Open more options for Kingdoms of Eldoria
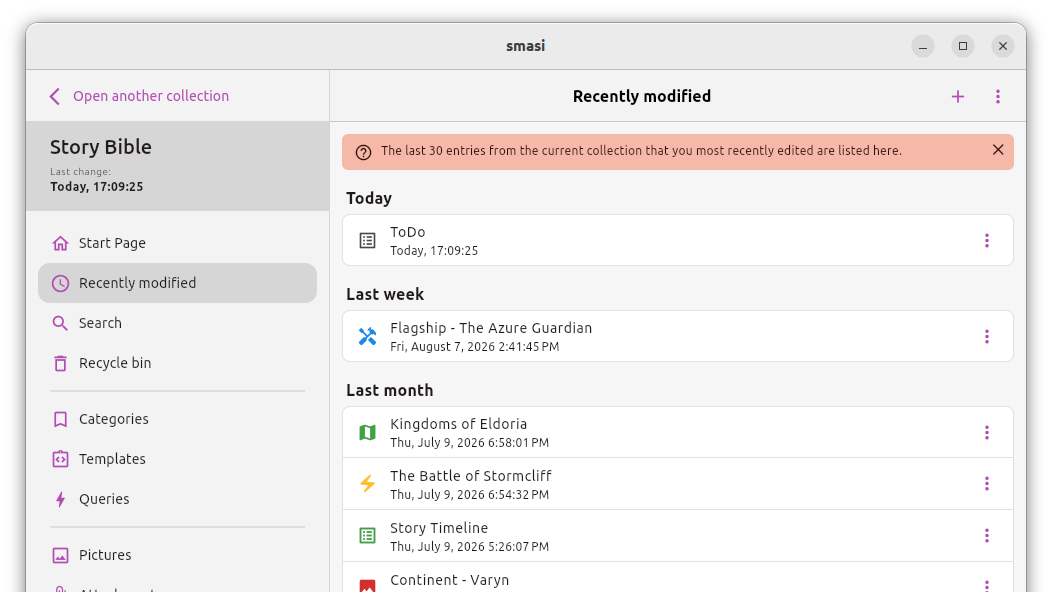The image size is (1052, 592). coord(987,433)
